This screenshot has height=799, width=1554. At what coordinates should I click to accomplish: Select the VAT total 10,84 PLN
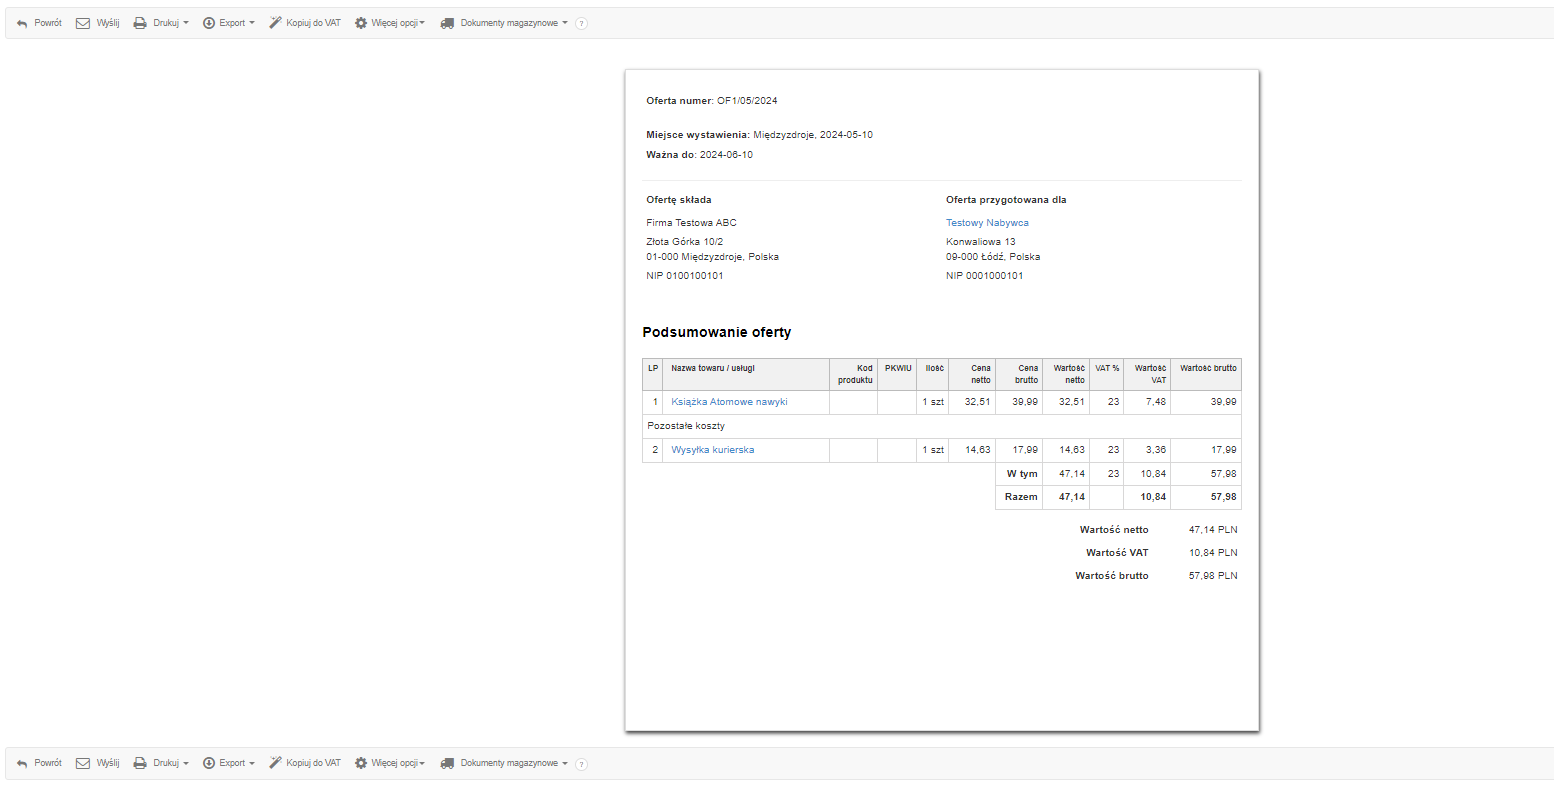pyautogui.click(x=1213, y=553)
